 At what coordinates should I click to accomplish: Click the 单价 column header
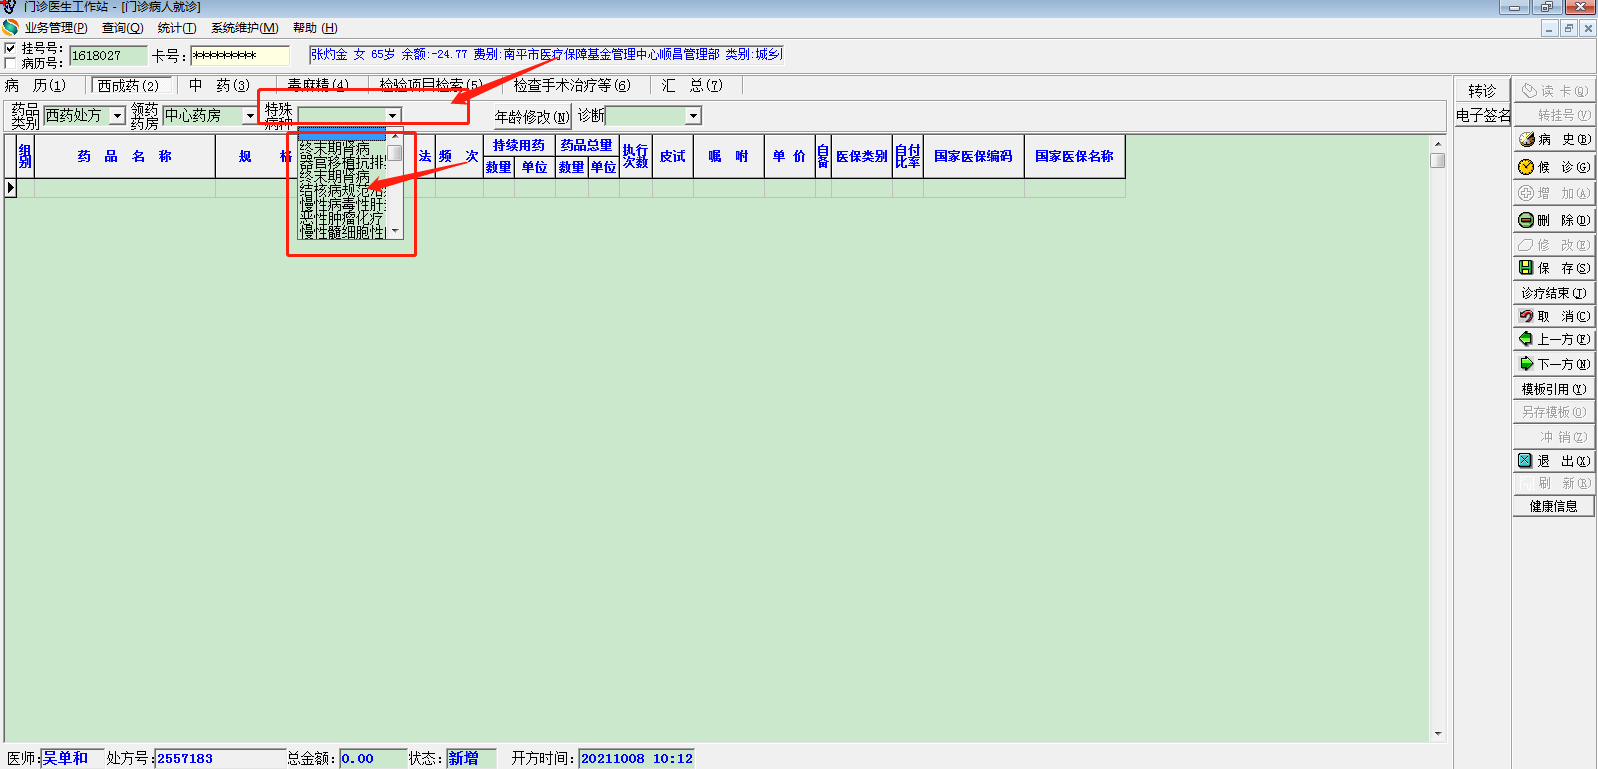(790, 157)
